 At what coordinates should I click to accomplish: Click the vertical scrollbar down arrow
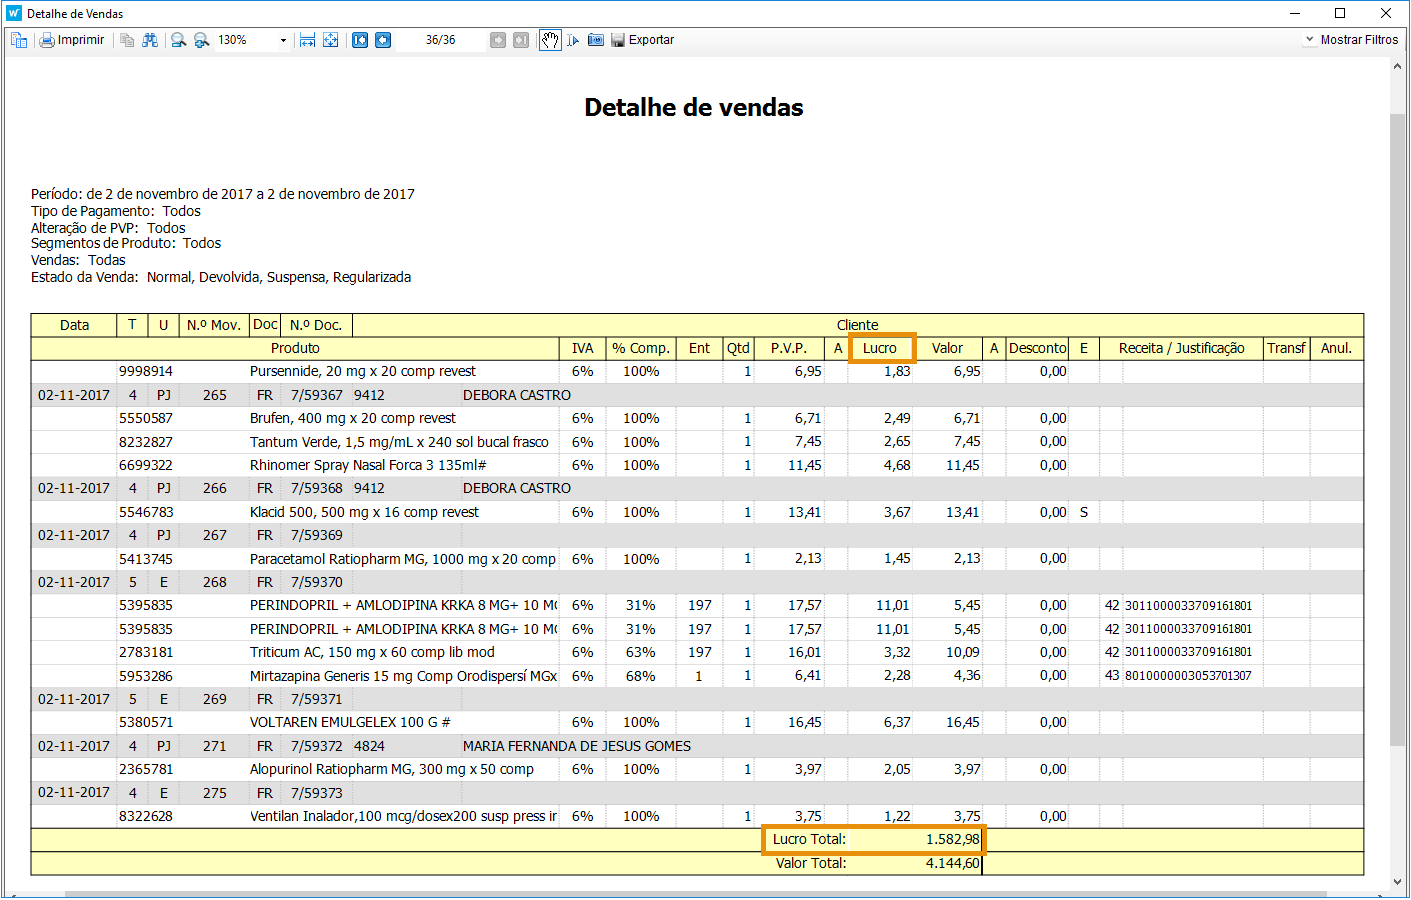(1397, 882)
